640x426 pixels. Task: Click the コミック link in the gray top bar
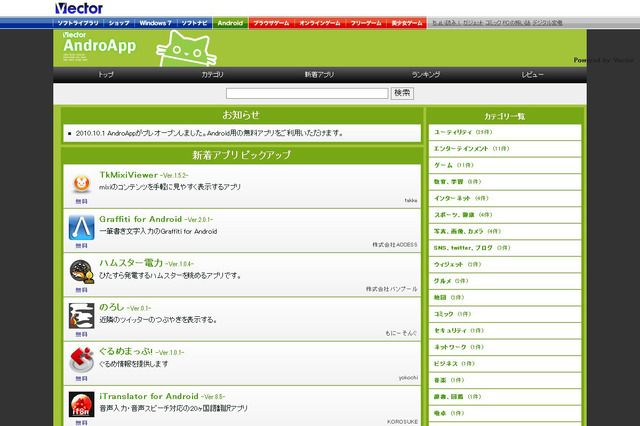point(493,23)
